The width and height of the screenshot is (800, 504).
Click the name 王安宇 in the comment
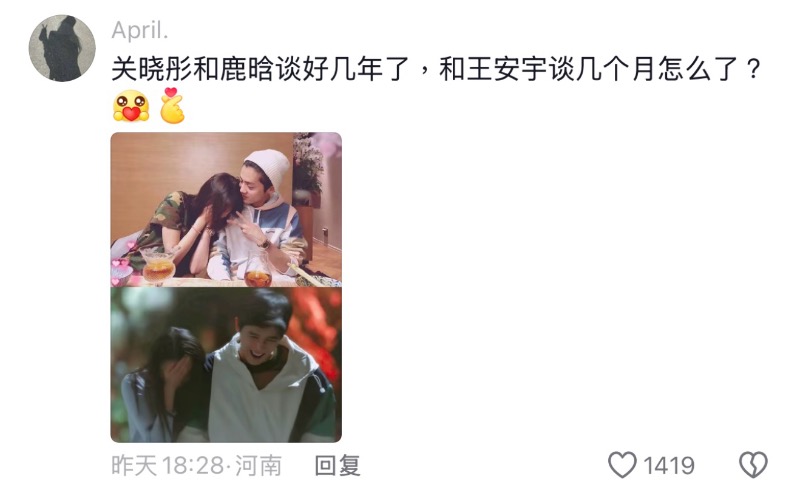507,69
